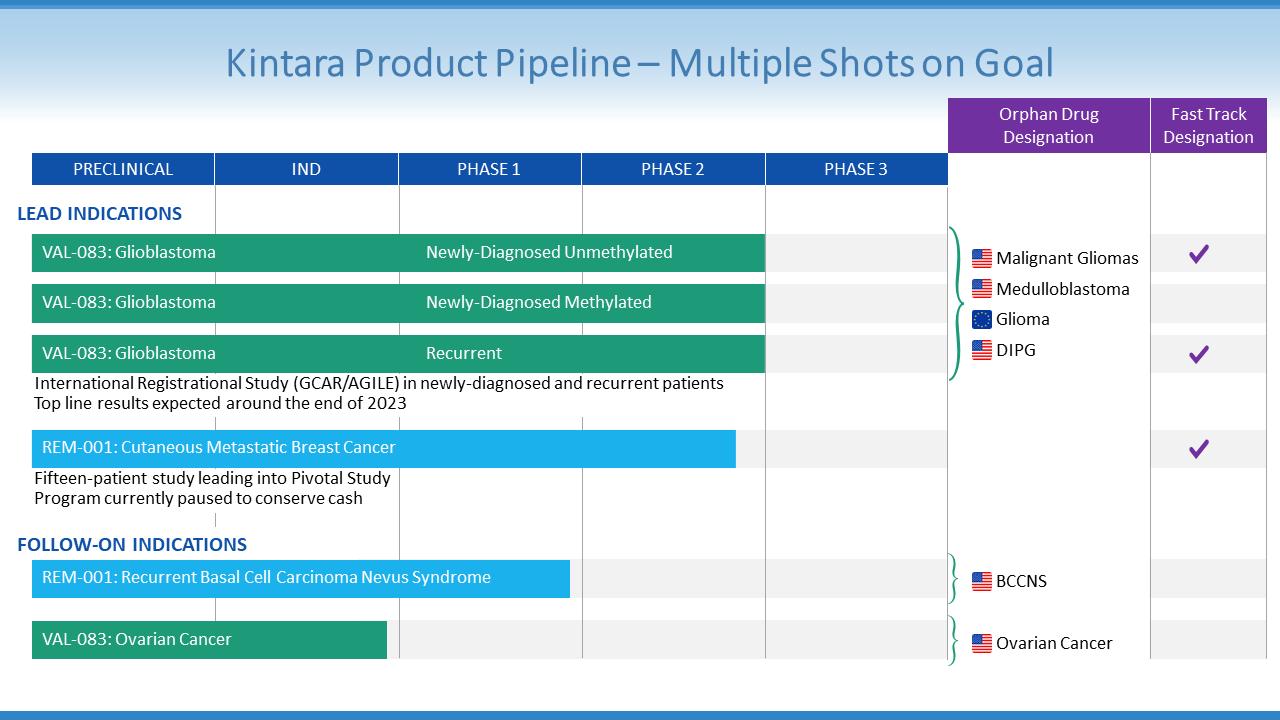Click the 'Fifteen-patient study leading into Pivotal Study' line
This screenshot has width=1280, height=720.
pyautogui.click(x=212, y=478)
